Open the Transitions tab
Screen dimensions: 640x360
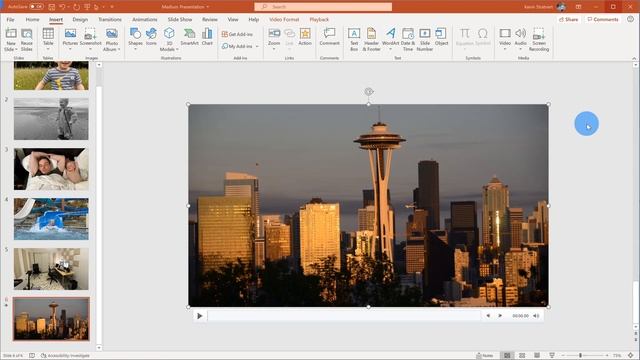[110, 20]
